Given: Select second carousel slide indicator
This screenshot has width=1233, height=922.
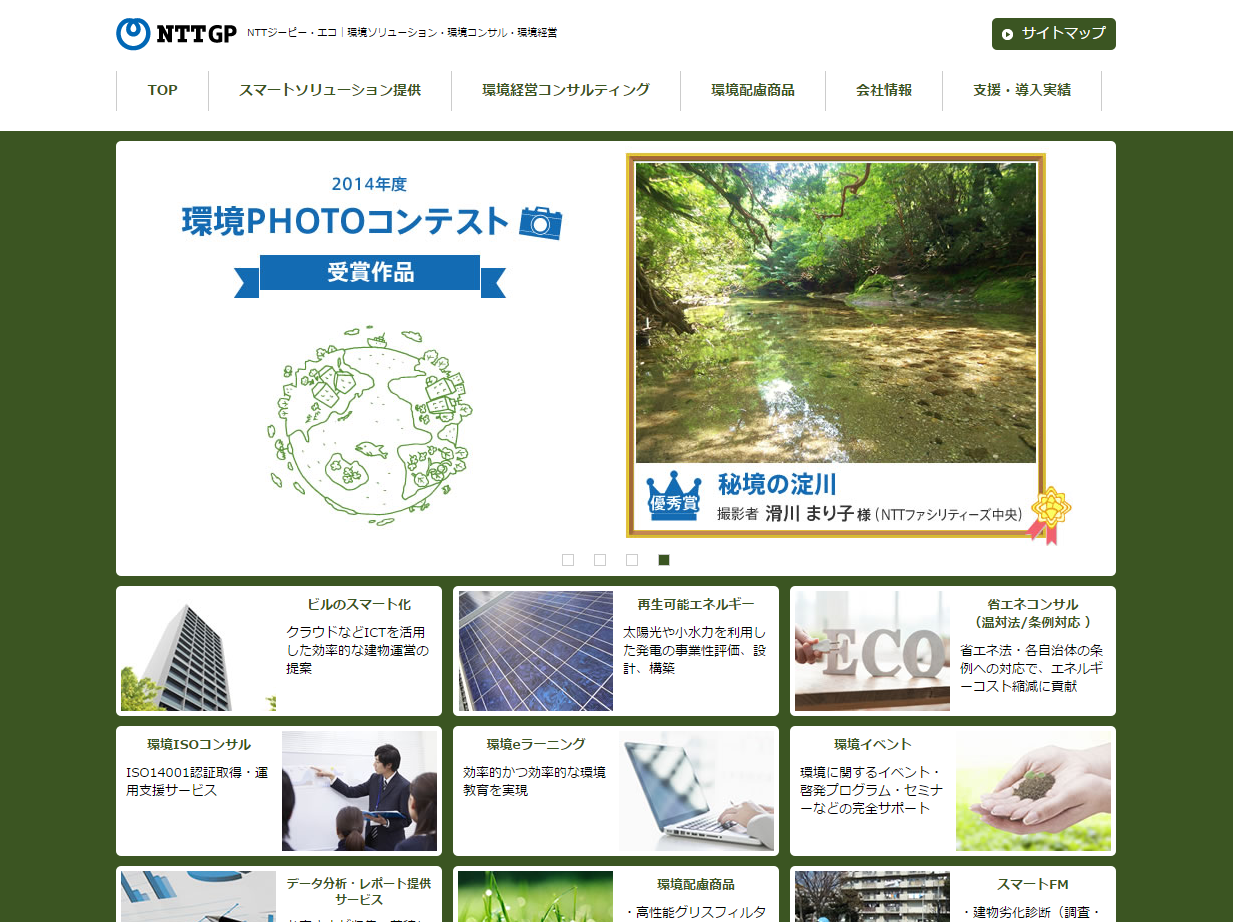Looking at the screenshot, I should pos(600,560).
